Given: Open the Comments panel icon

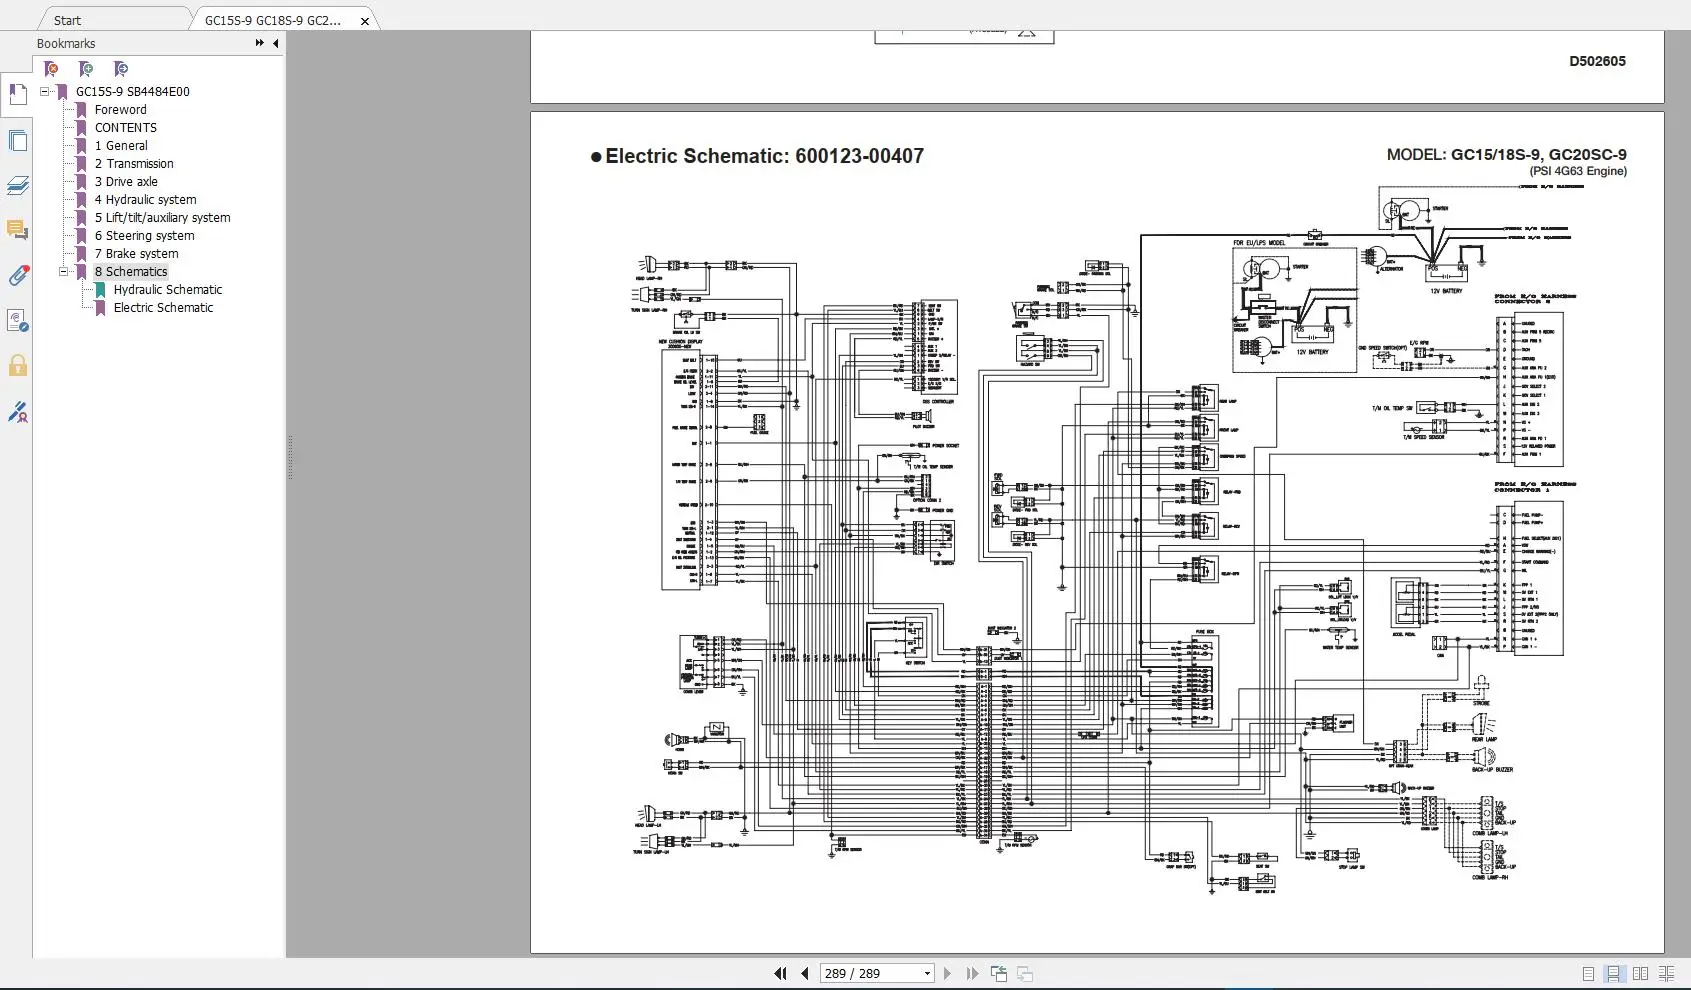Looking at the screenshot, I should pos(17,230).
